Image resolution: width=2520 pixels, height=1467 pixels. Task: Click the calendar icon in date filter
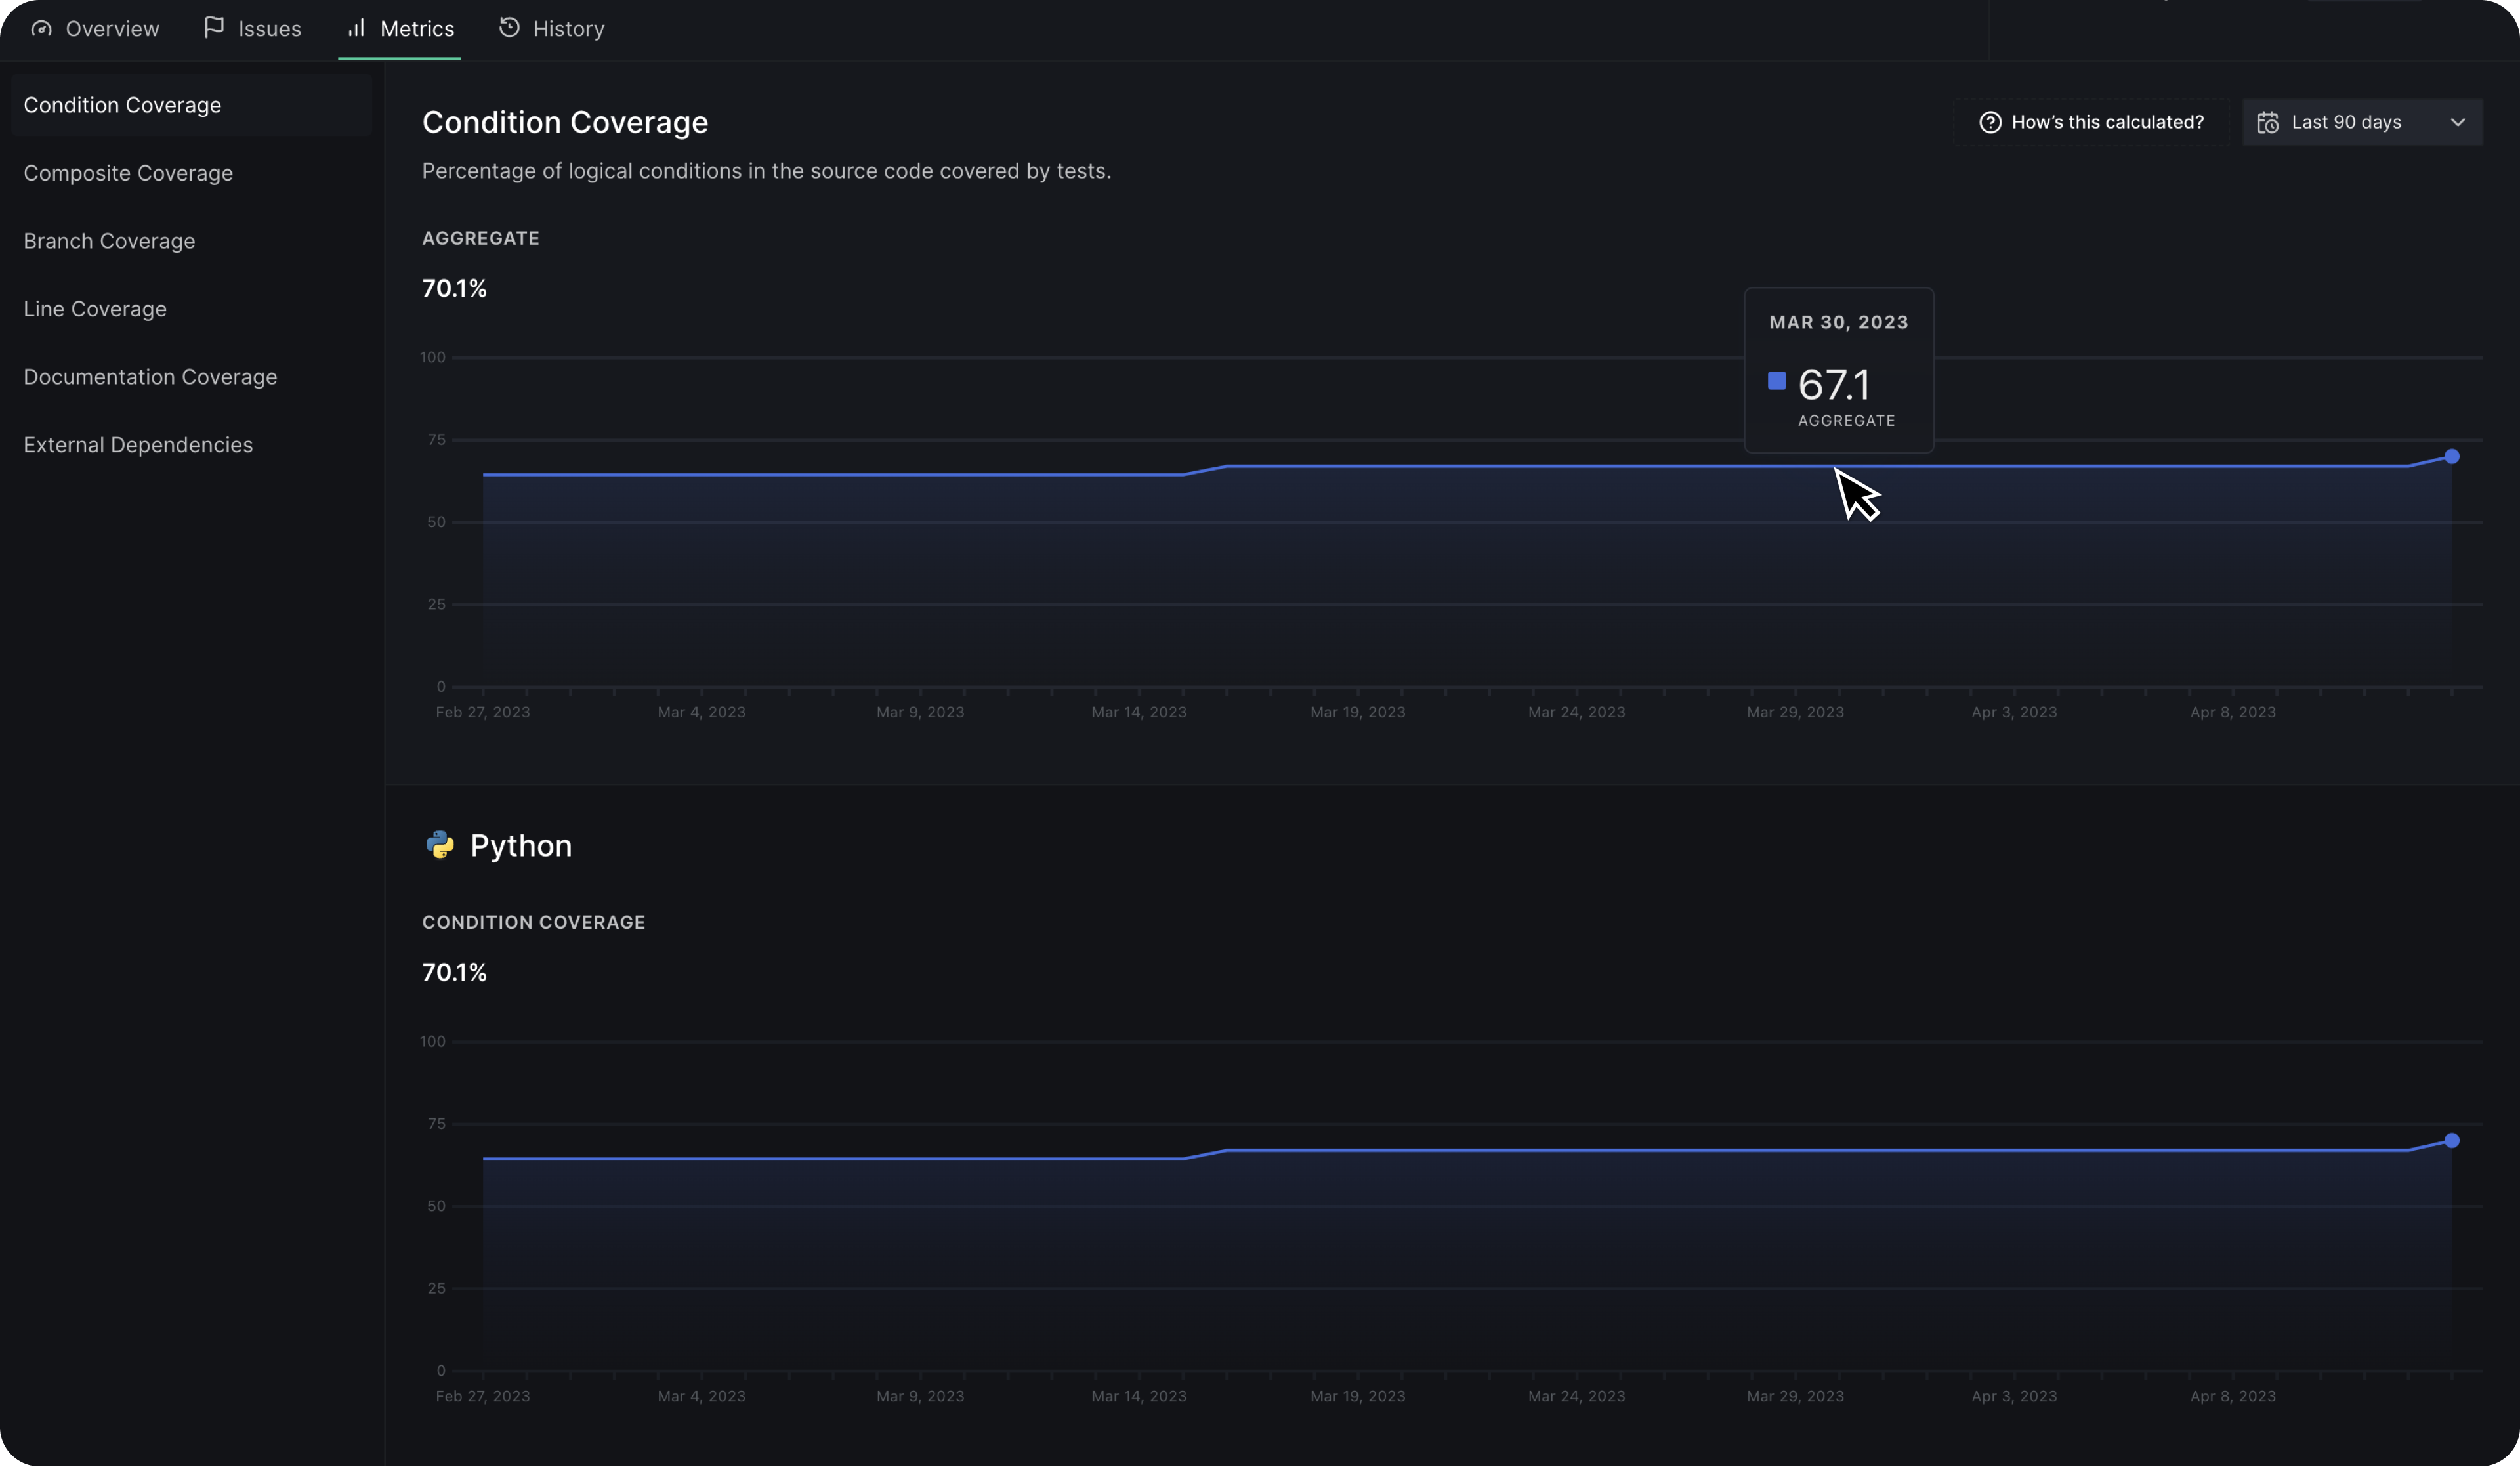[x=2268, y=122]
